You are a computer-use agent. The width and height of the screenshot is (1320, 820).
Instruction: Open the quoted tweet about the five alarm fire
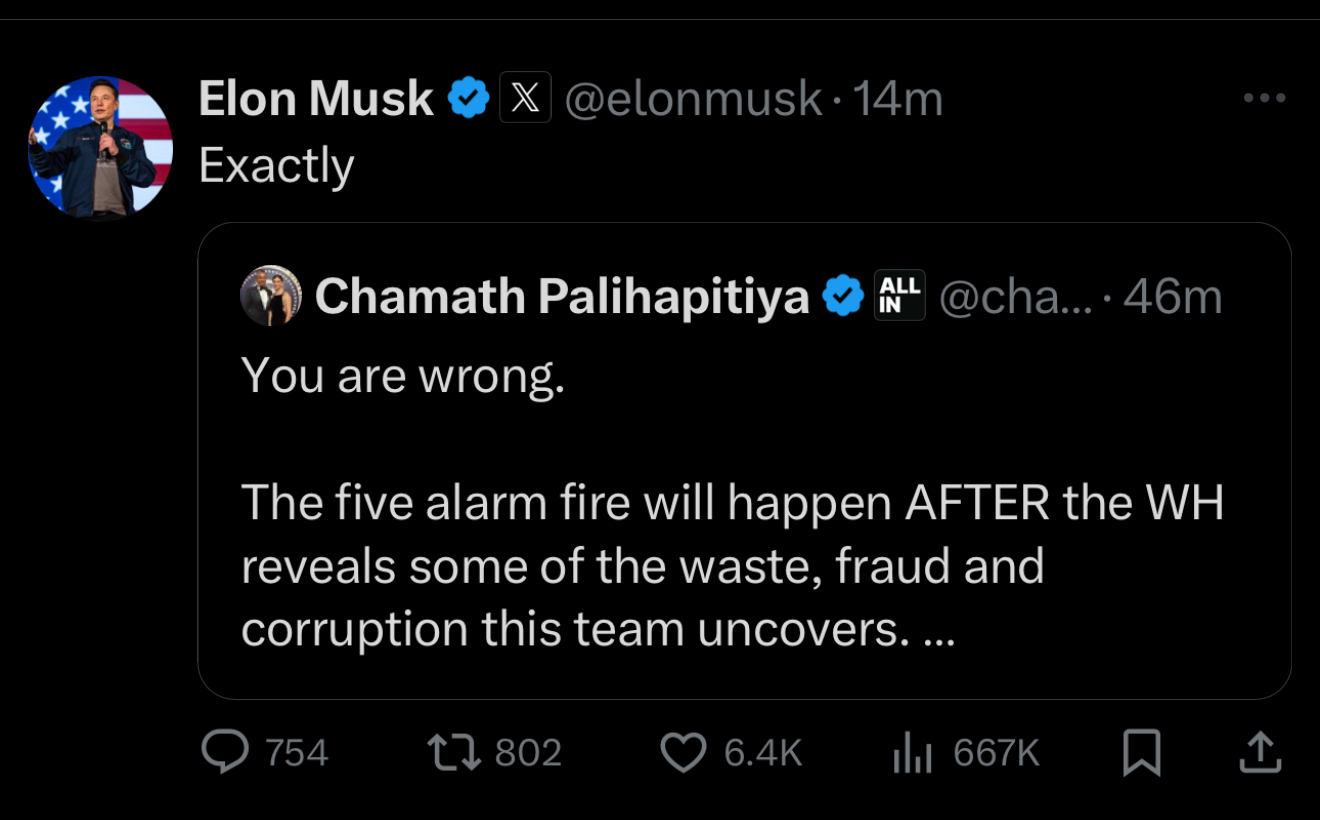click(732, 534)
